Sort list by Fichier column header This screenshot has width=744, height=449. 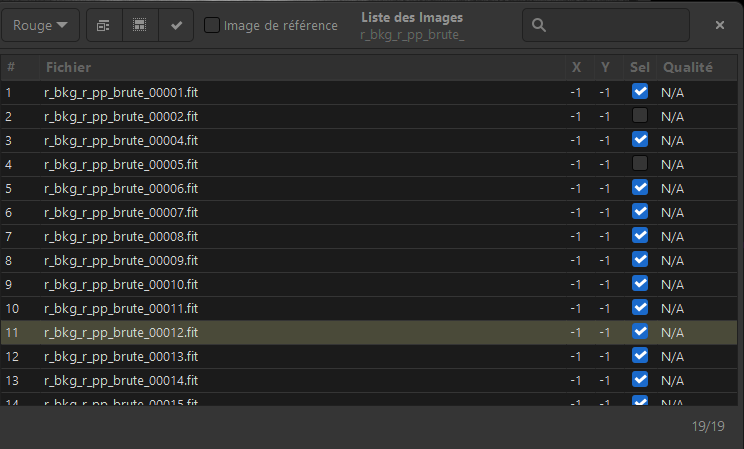(x=68, y=67)
